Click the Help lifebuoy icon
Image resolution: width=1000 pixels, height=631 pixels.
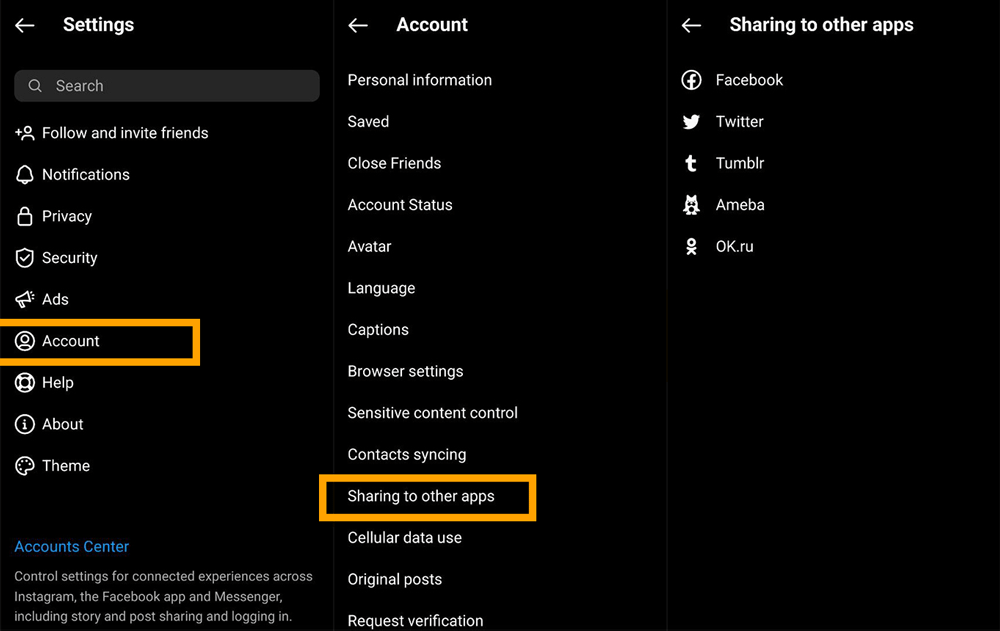[25, 382]
